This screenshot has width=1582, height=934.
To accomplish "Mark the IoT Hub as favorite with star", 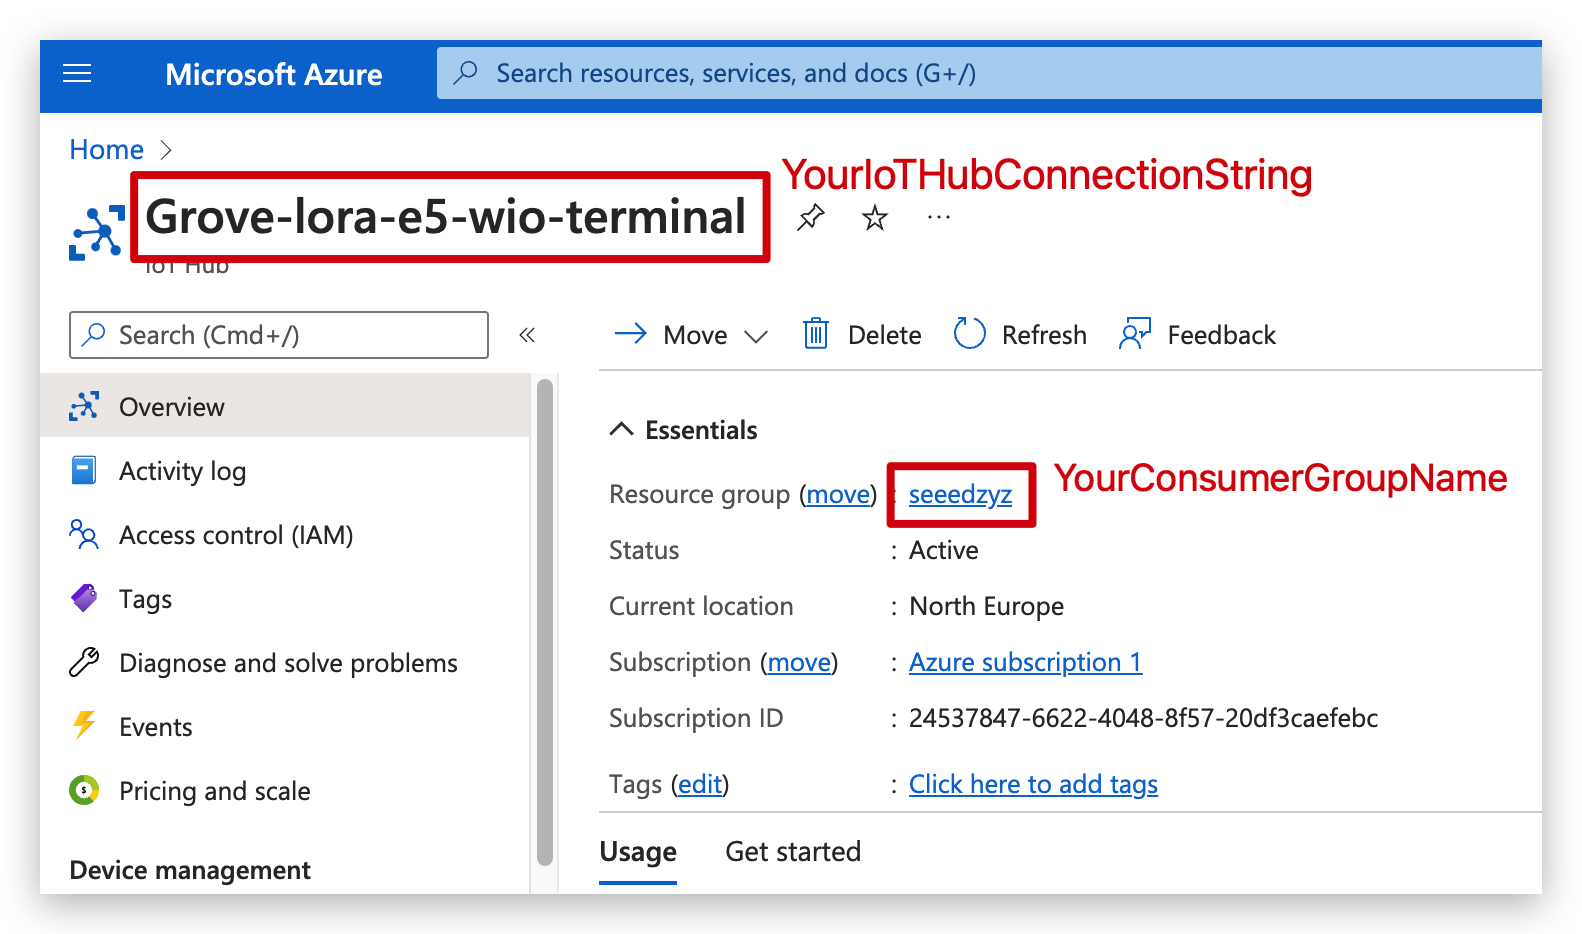I will [875, 217].
